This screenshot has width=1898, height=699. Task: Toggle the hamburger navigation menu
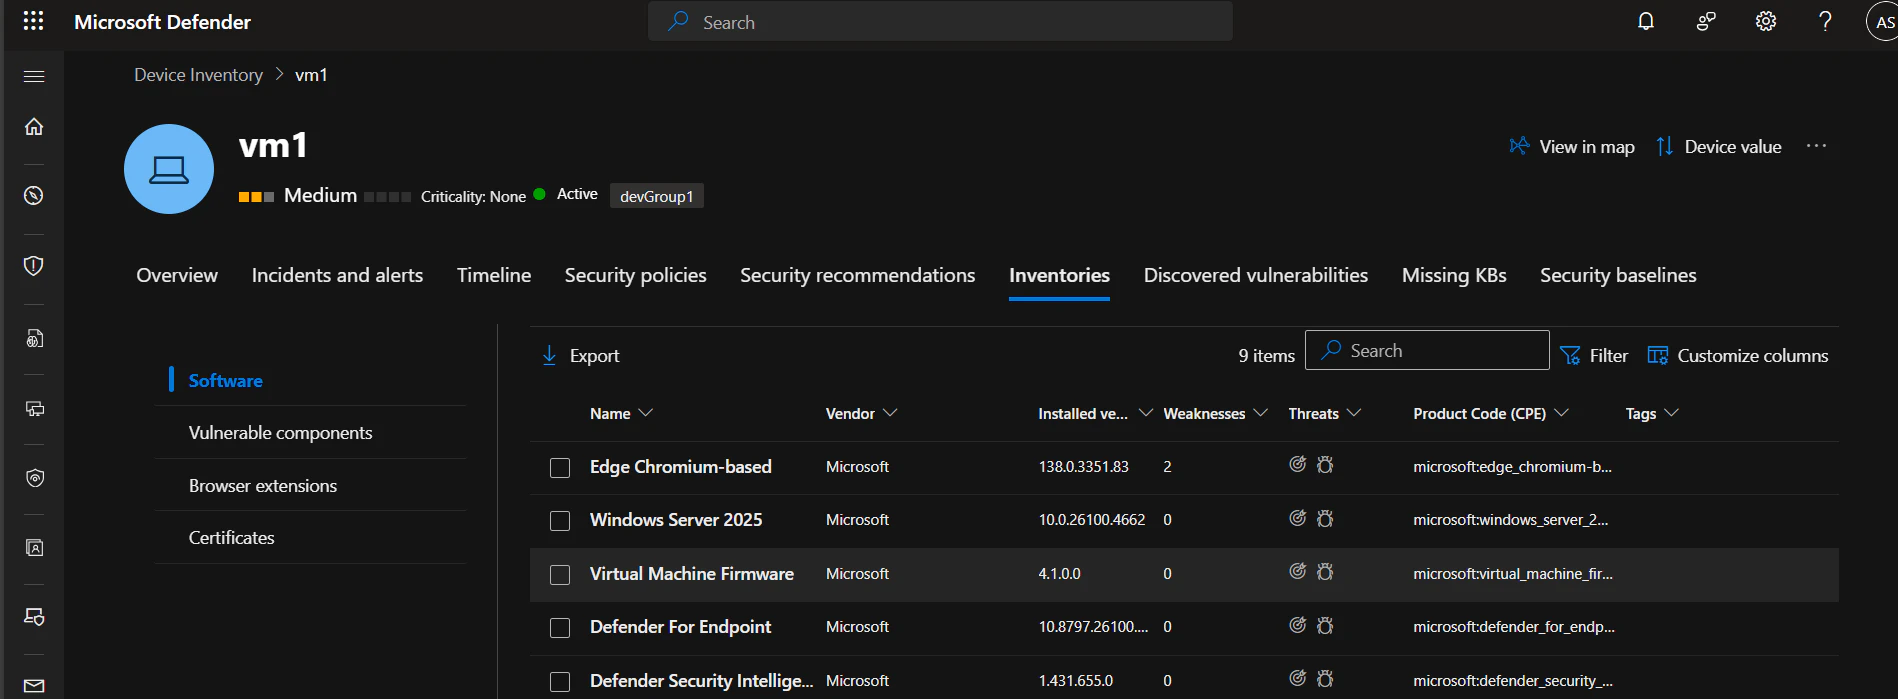point(34,76)
